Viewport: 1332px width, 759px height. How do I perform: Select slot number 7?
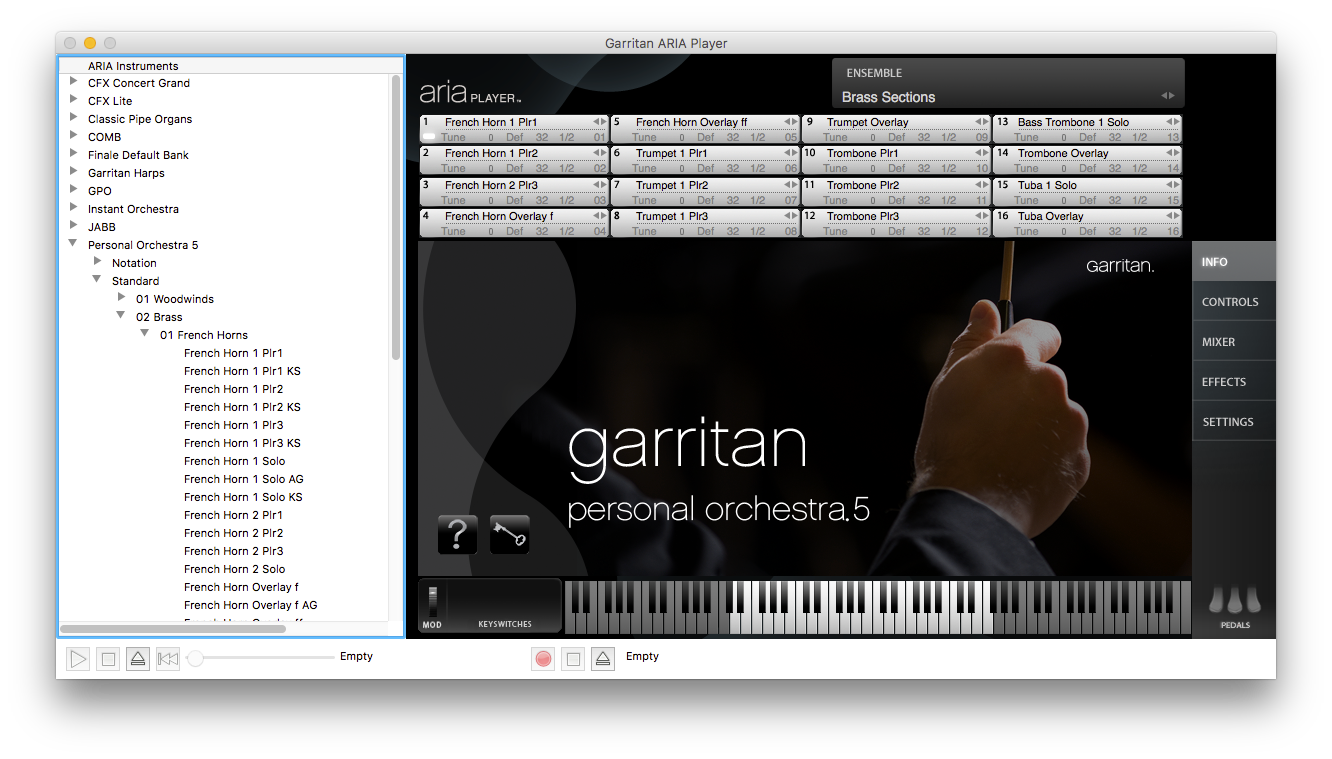tap(617, 185)
